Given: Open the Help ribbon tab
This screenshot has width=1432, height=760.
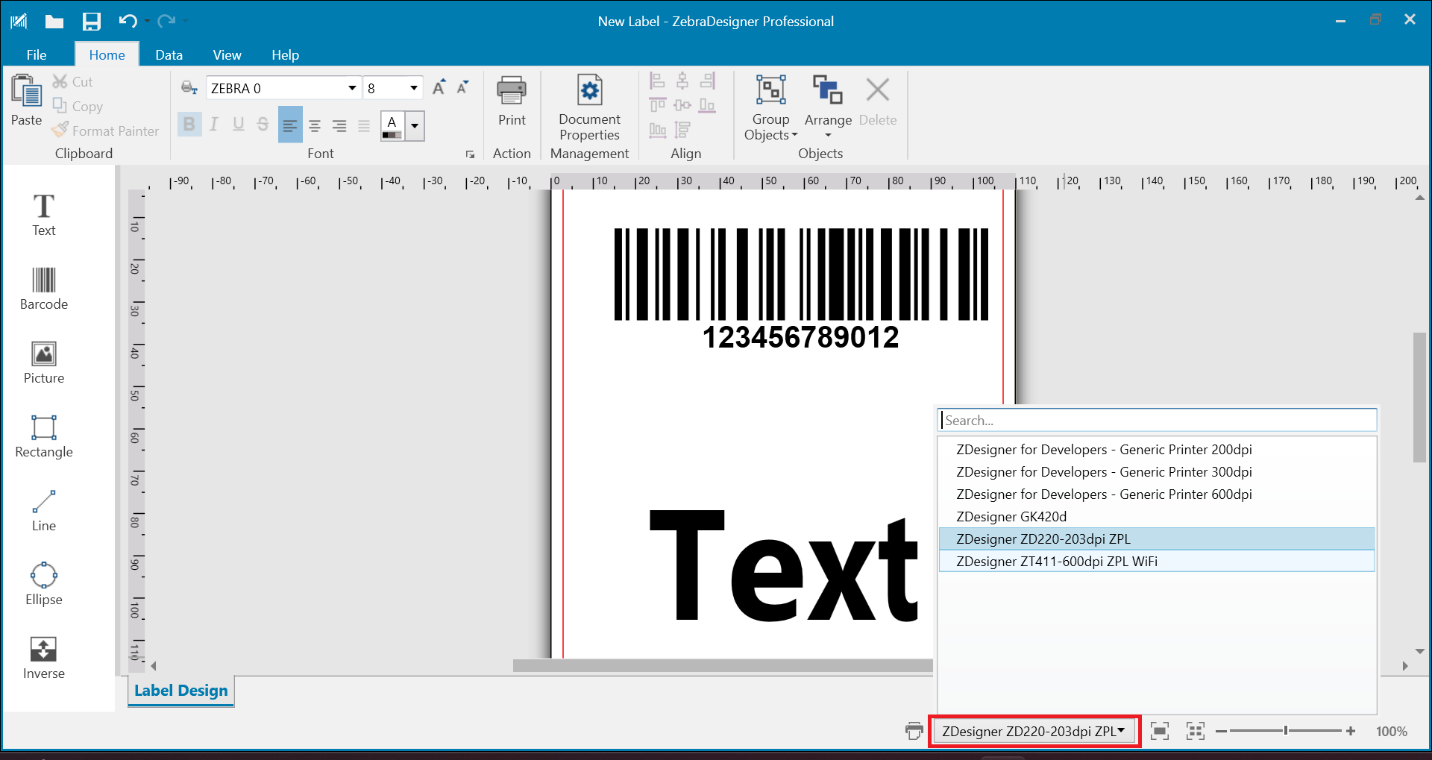Looking at the screenshot, I should (x=285, y=55).
